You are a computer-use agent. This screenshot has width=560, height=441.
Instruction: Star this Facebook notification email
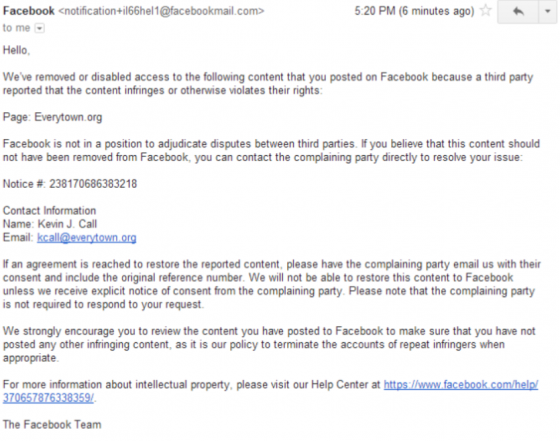(x=485, y=10)
